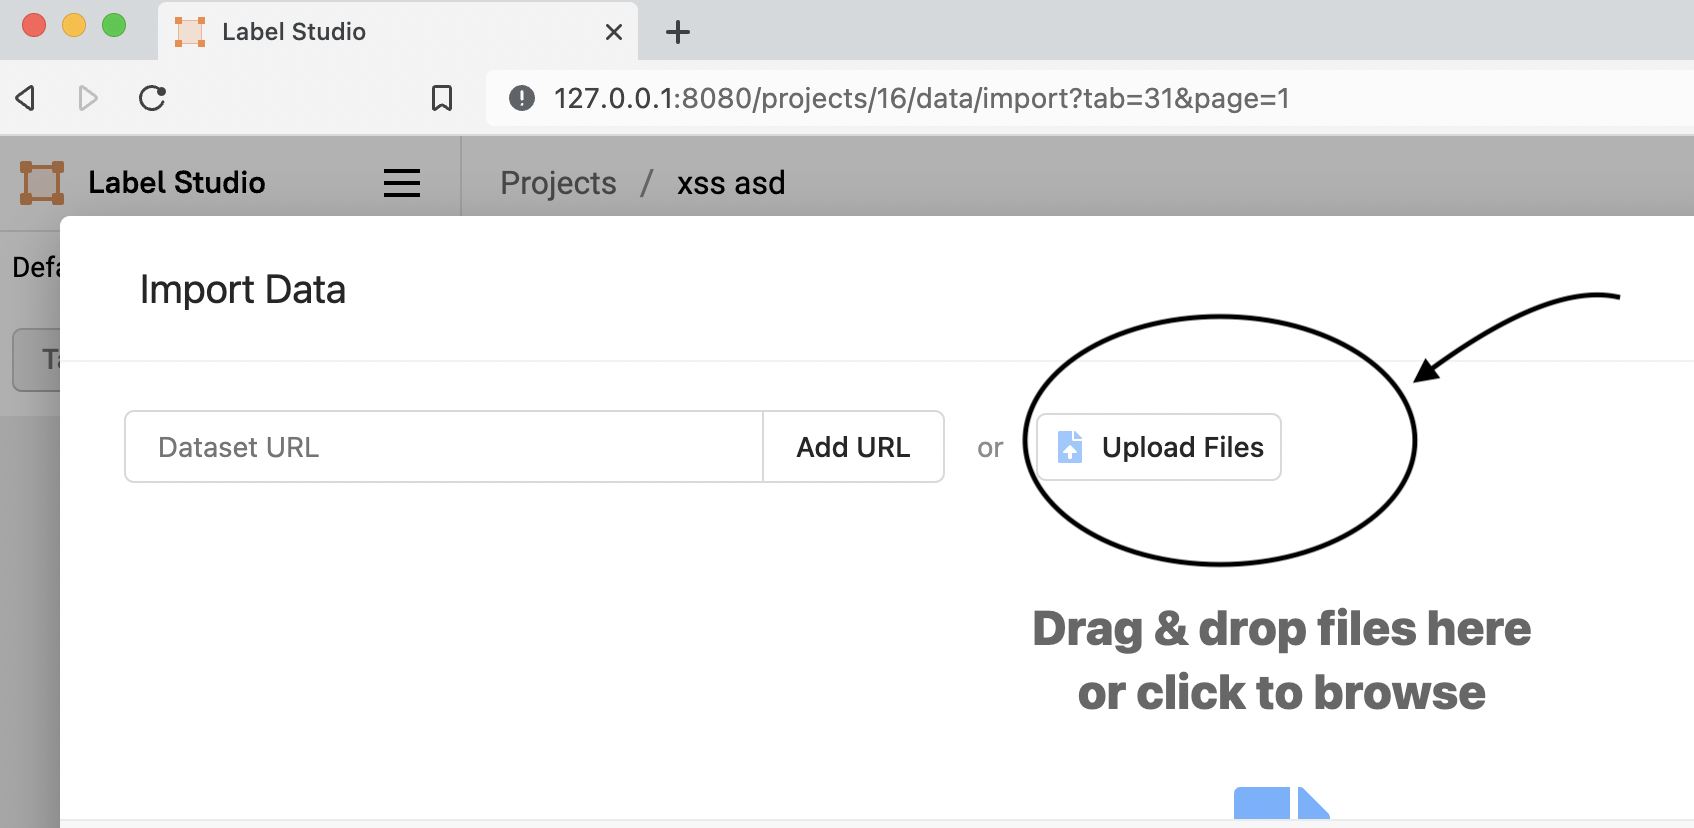1694x828 pixels.
Task: Open the Projects breadcrumb link
Action: point(557,182)
